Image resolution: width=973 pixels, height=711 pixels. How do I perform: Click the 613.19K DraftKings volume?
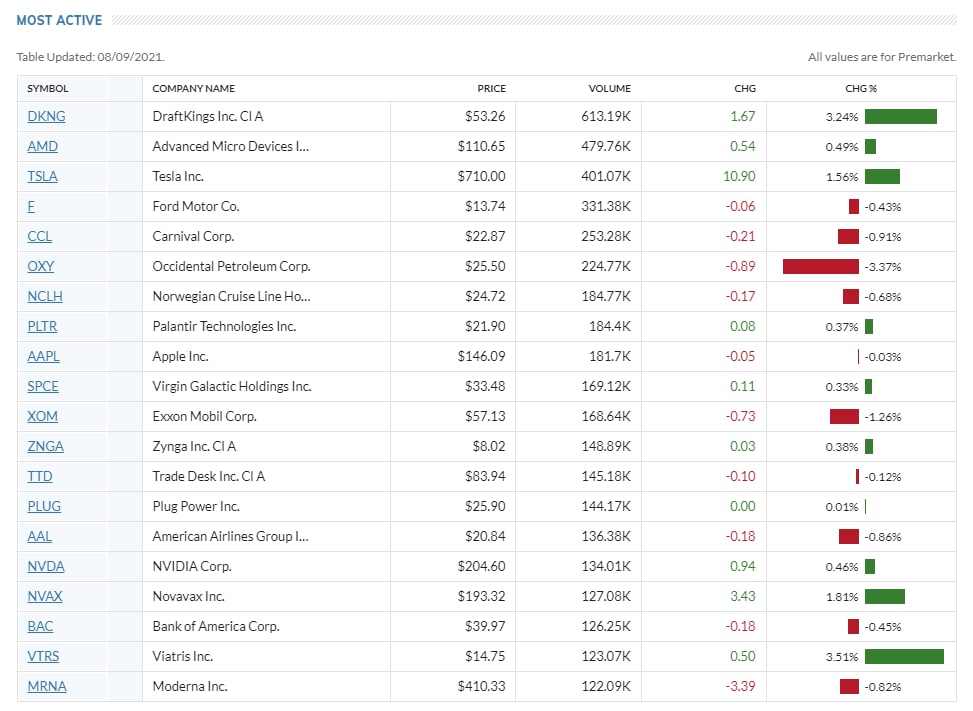(606, 117)
